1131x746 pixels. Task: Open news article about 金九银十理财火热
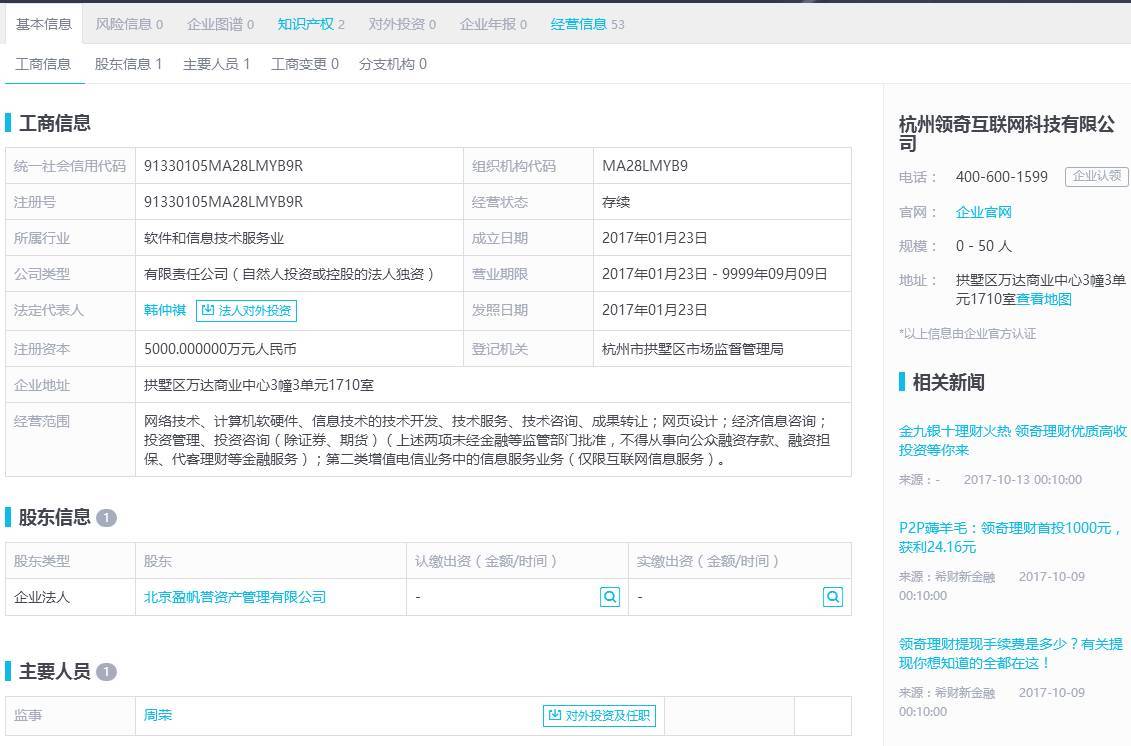1012,440
